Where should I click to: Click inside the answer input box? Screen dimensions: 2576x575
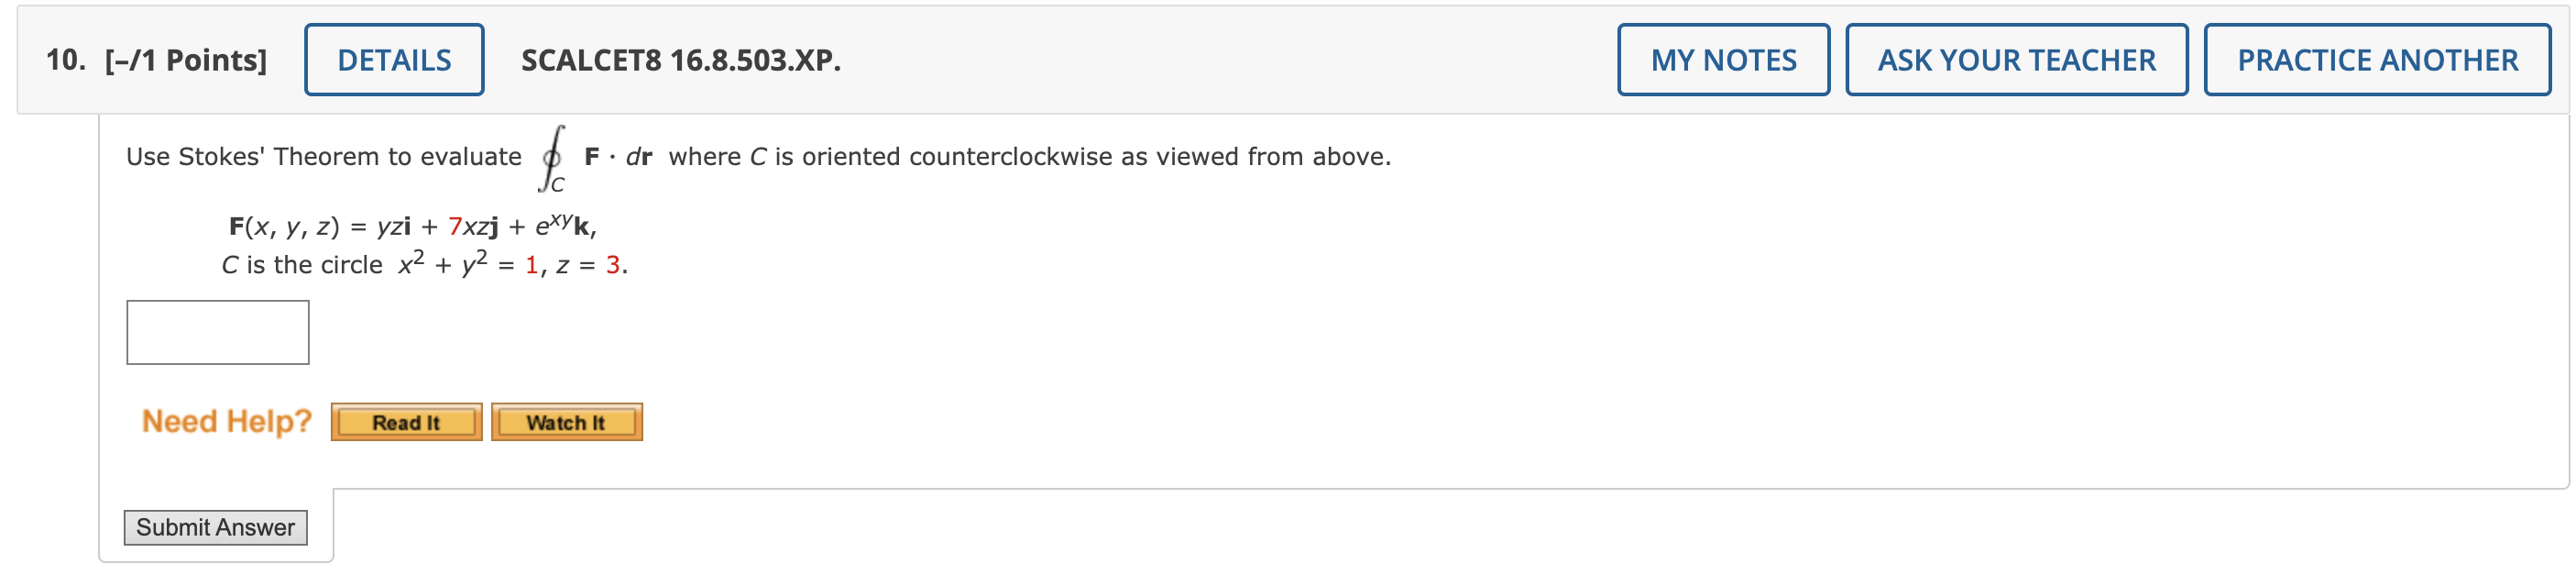[217, 331]
